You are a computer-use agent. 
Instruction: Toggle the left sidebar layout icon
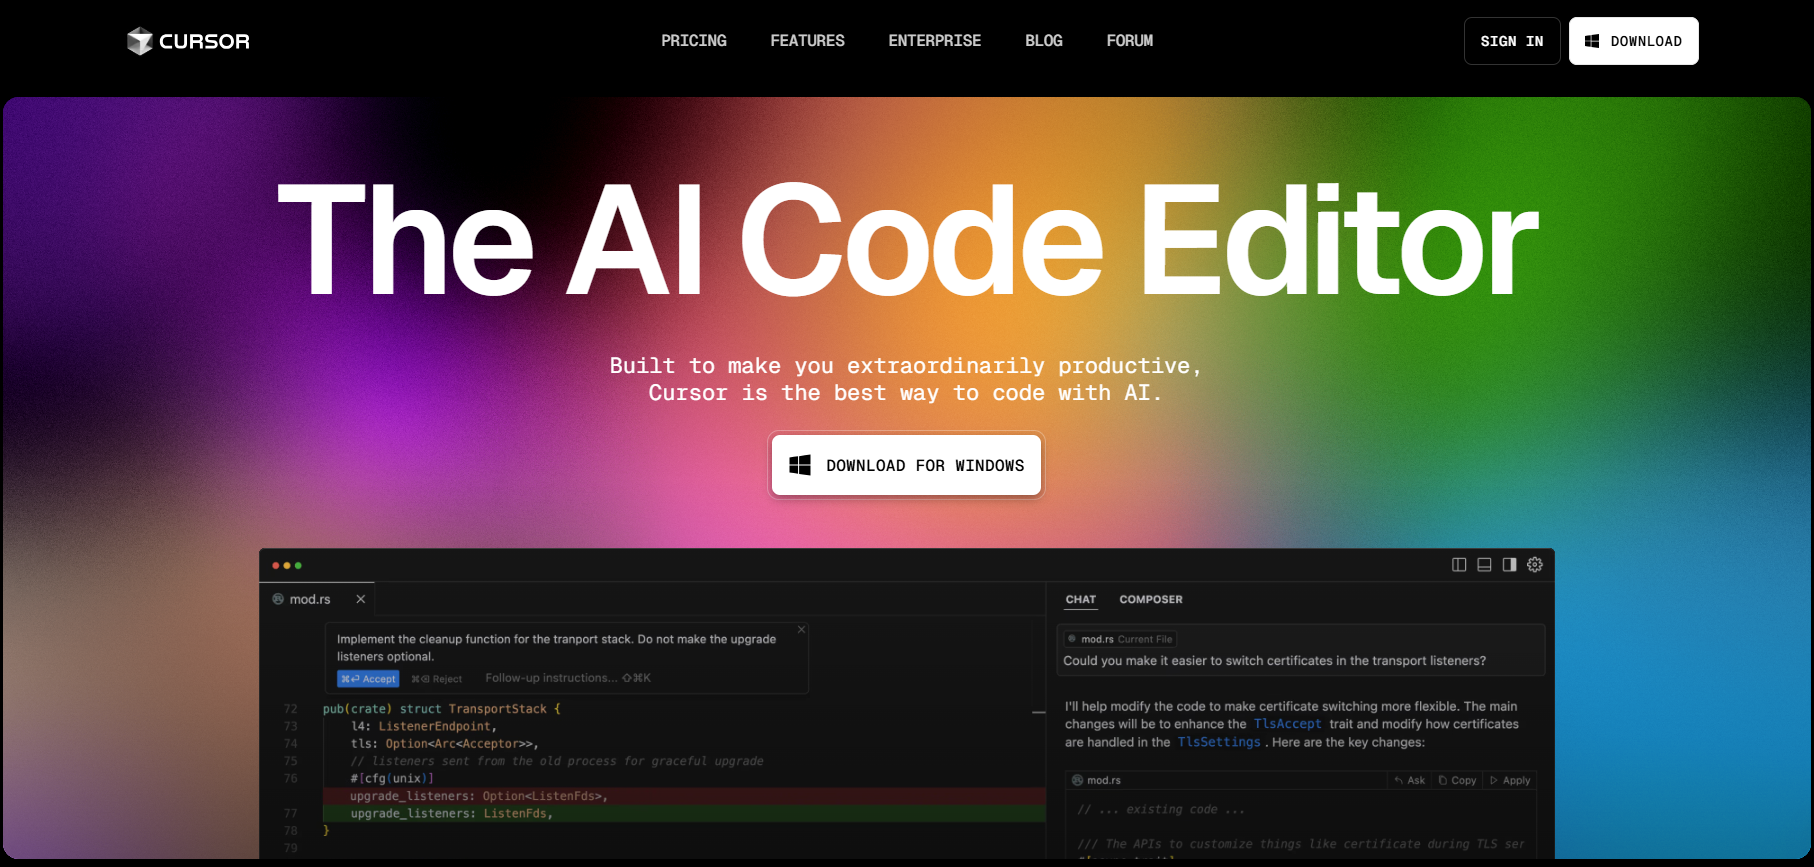[x=1459, y=565]
